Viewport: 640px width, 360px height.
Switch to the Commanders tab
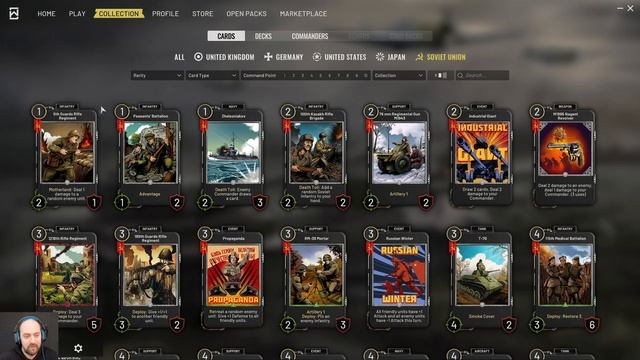click(x=310, y=36)
